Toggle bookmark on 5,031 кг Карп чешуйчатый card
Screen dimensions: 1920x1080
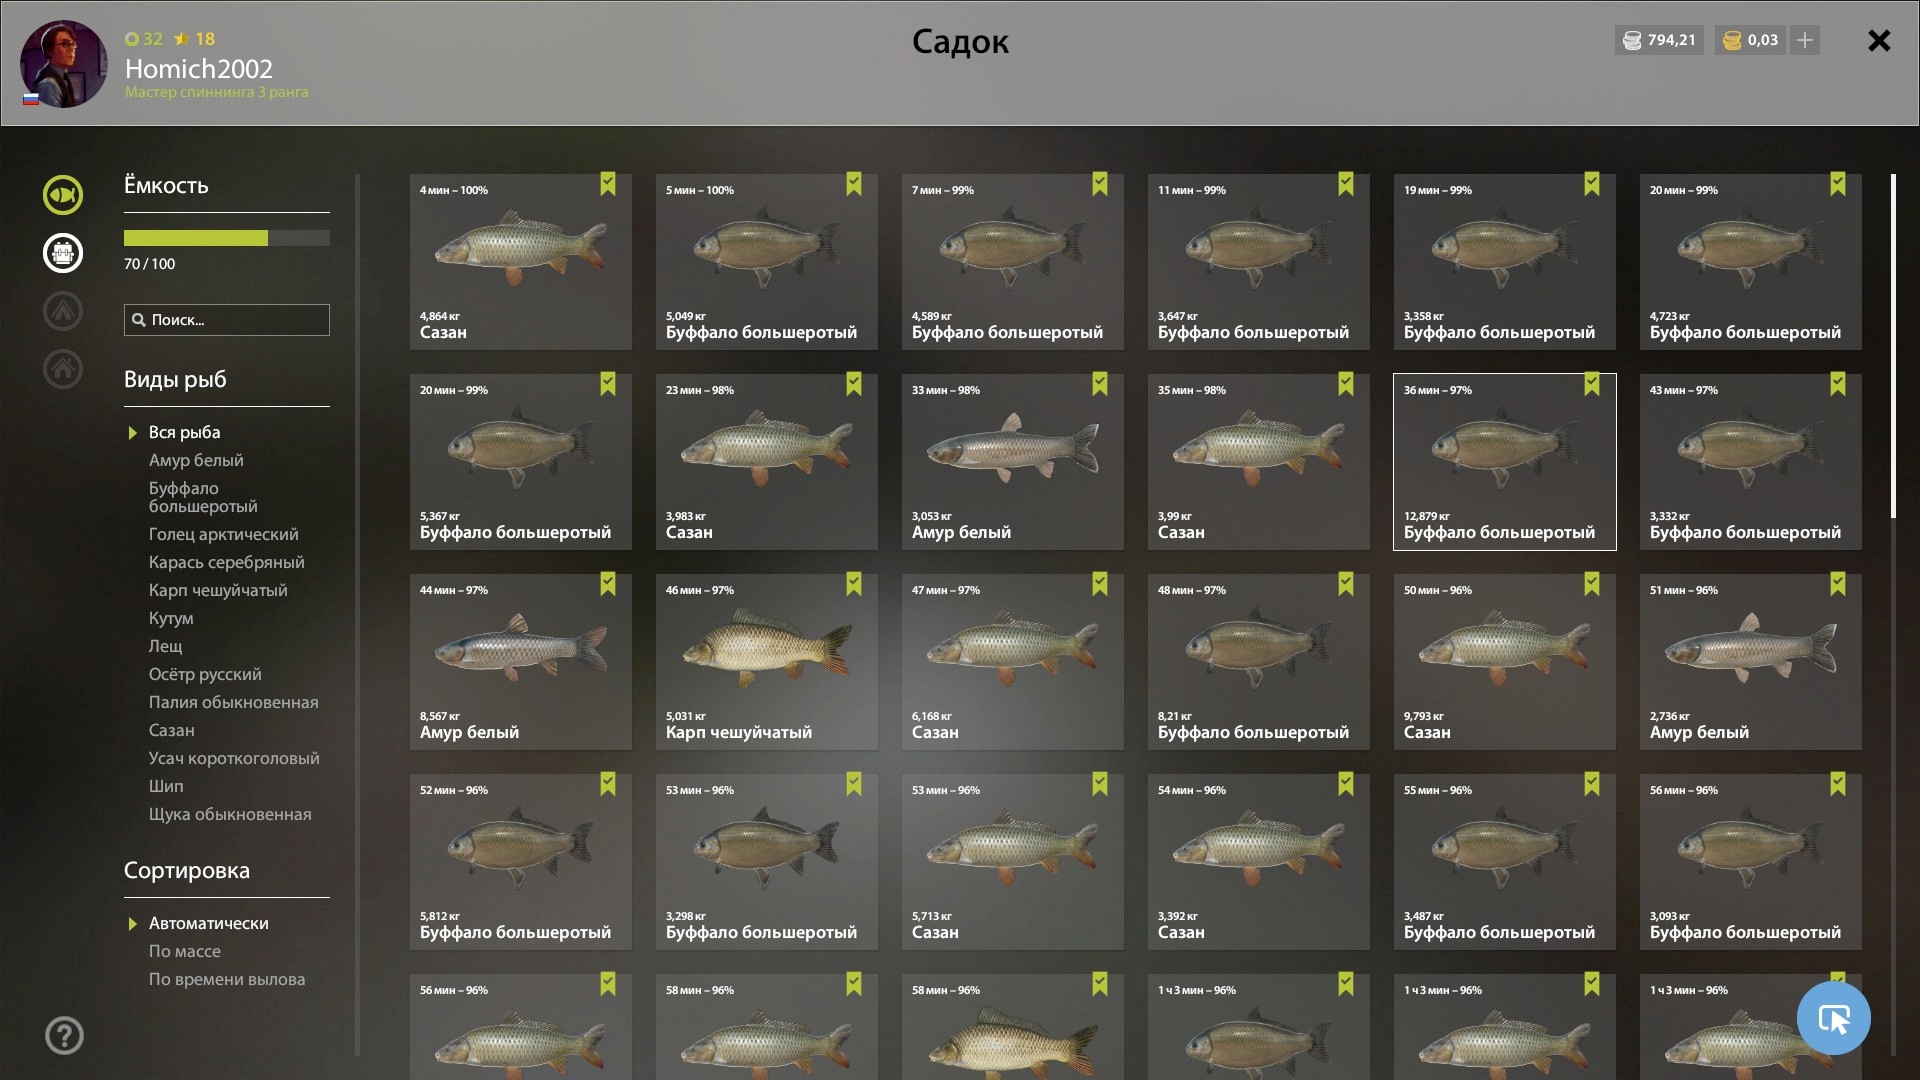click(854, 584)
